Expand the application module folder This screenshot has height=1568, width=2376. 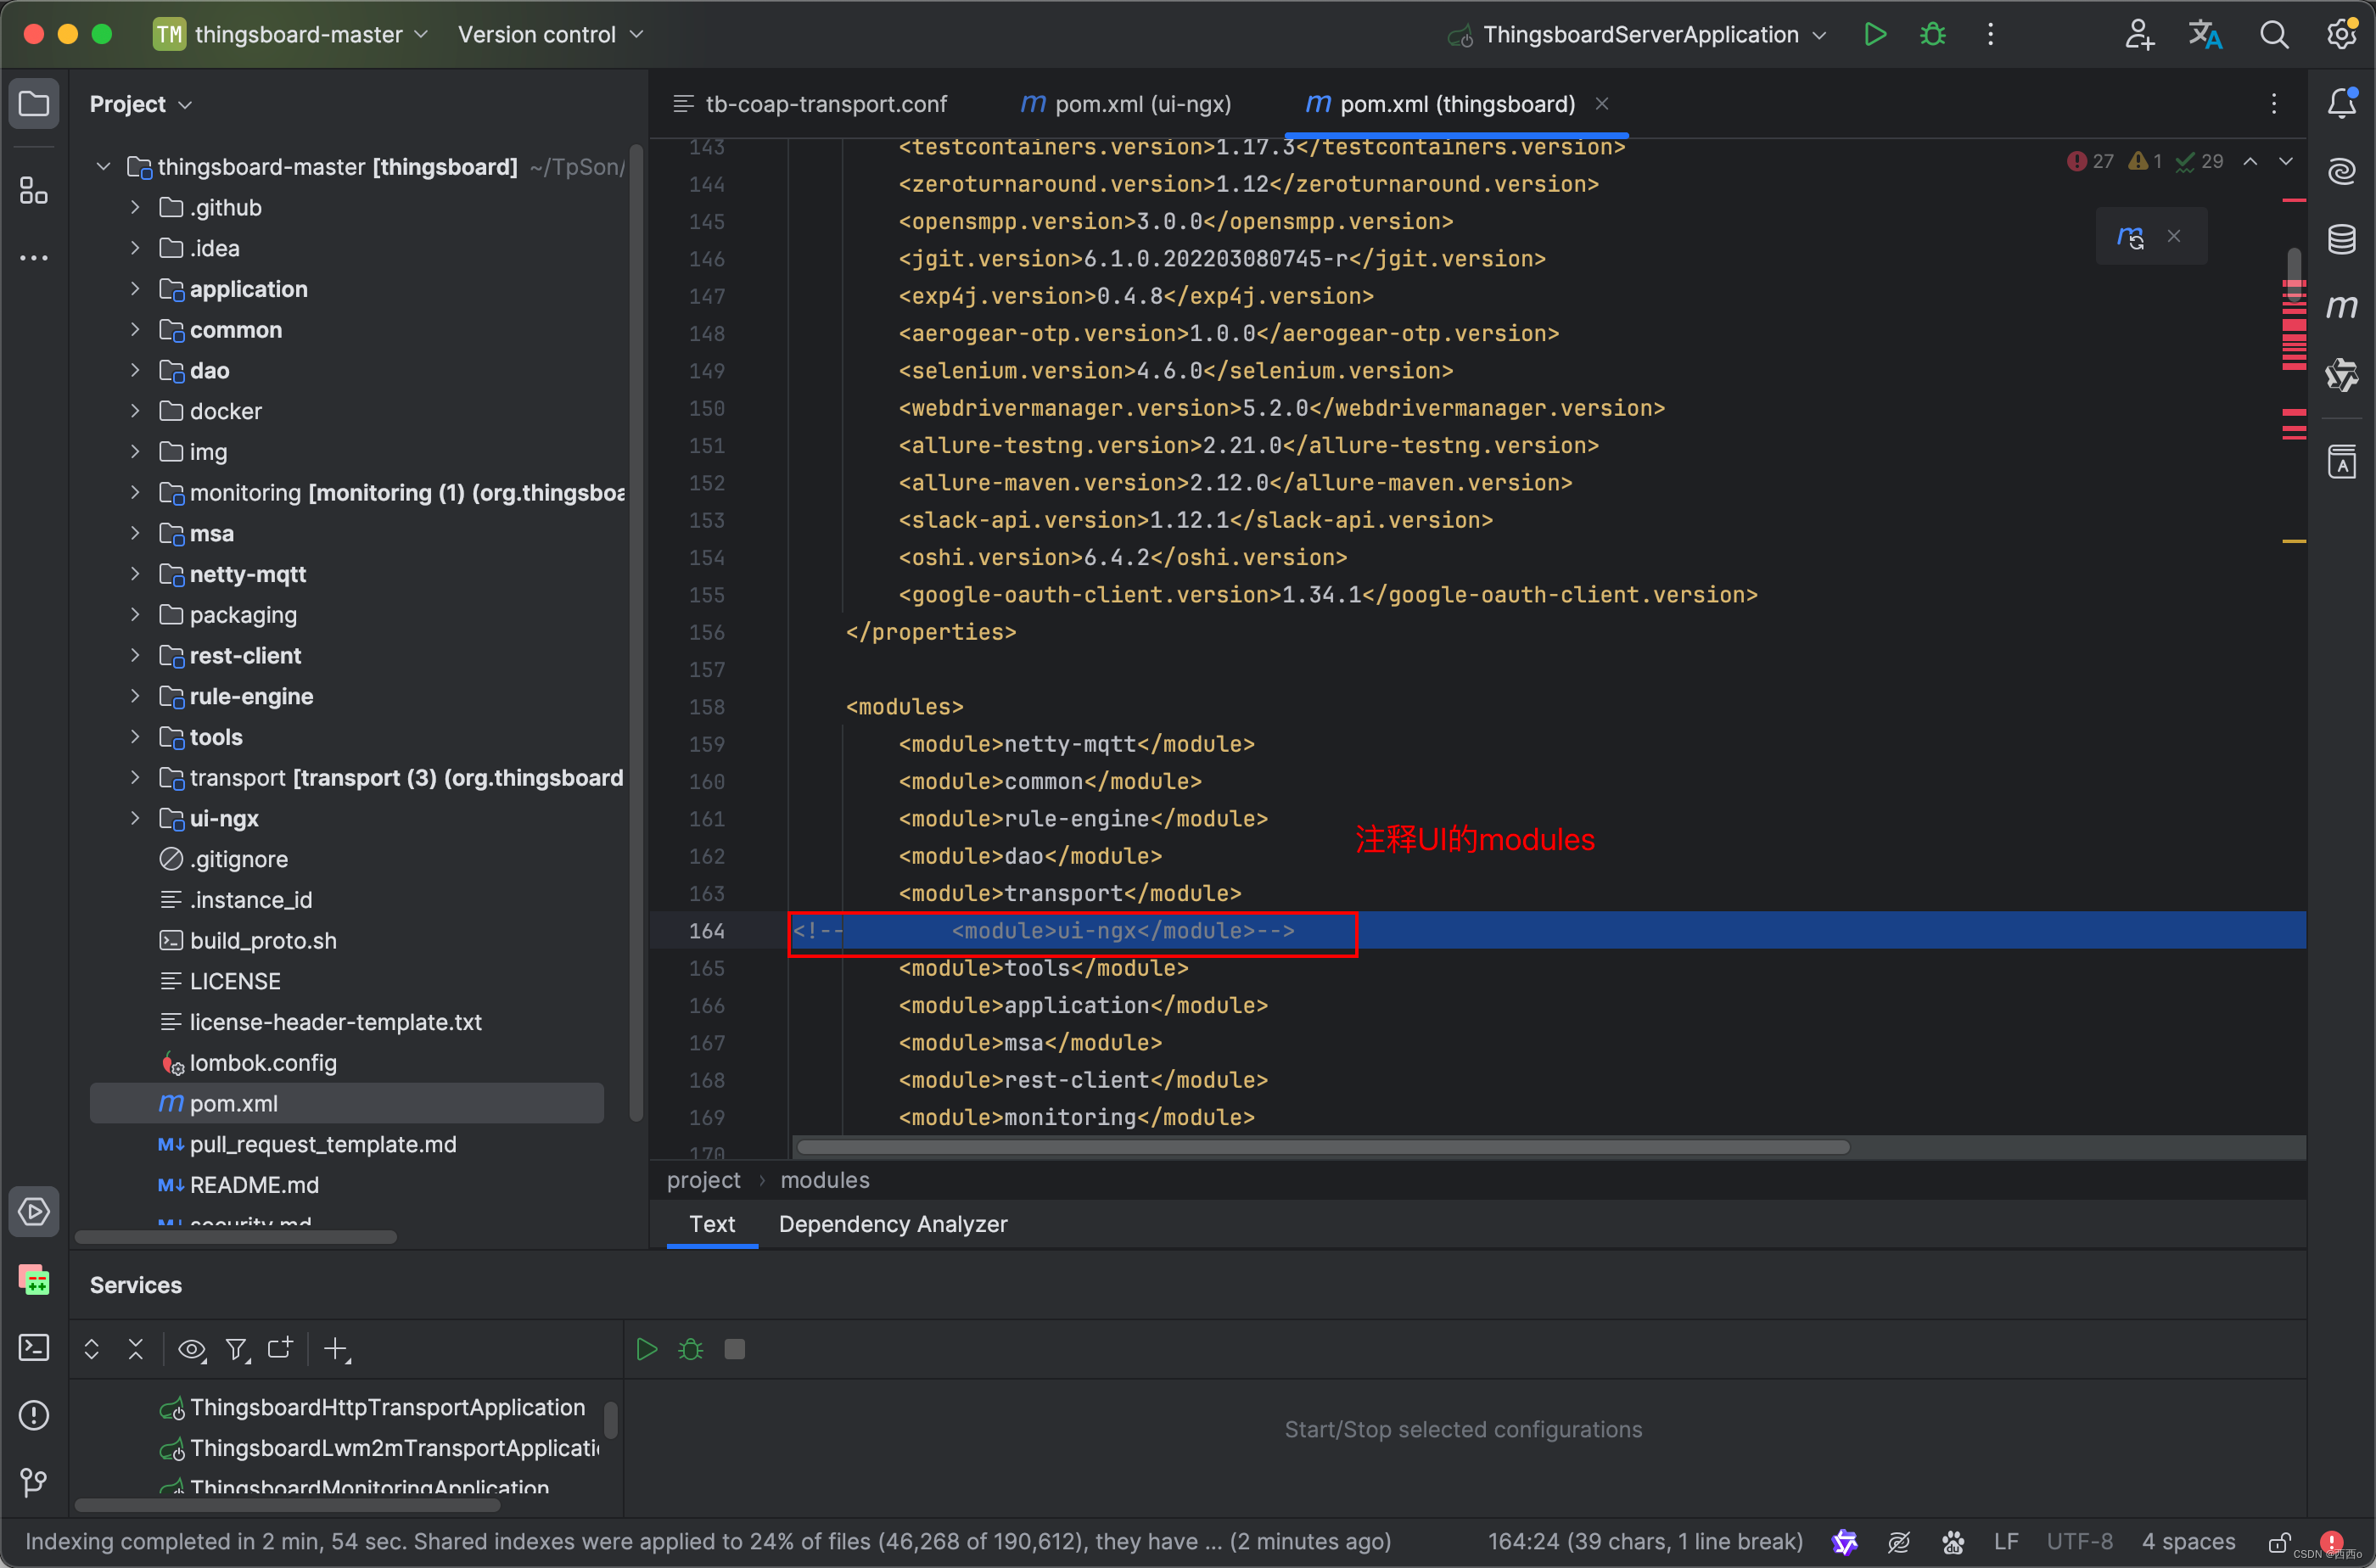[135, 289]
